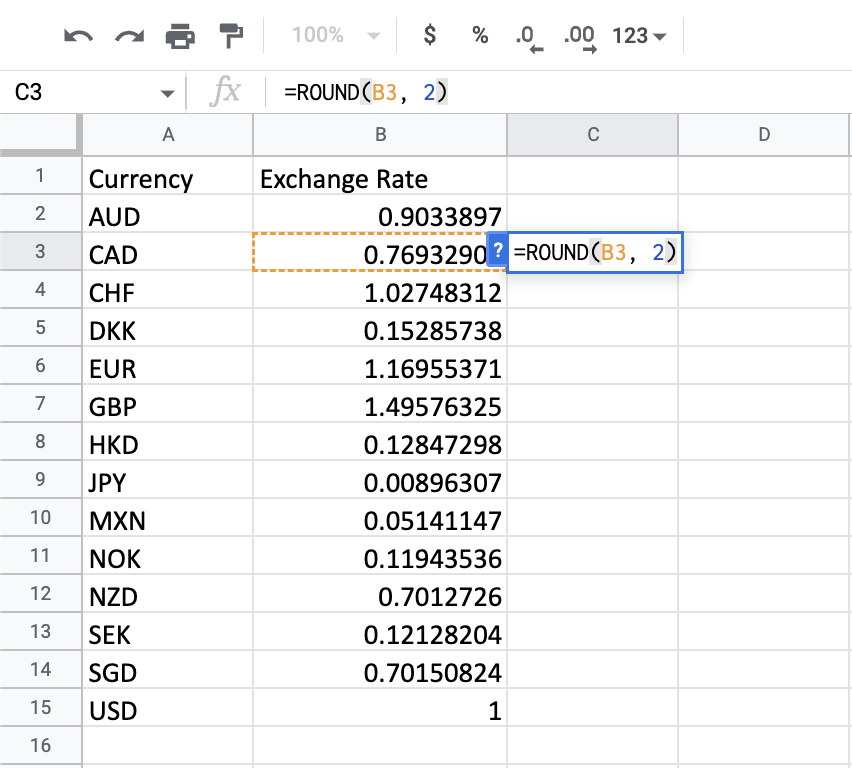Select the HKD cell
852x768 pixels.
pos(168,442)
